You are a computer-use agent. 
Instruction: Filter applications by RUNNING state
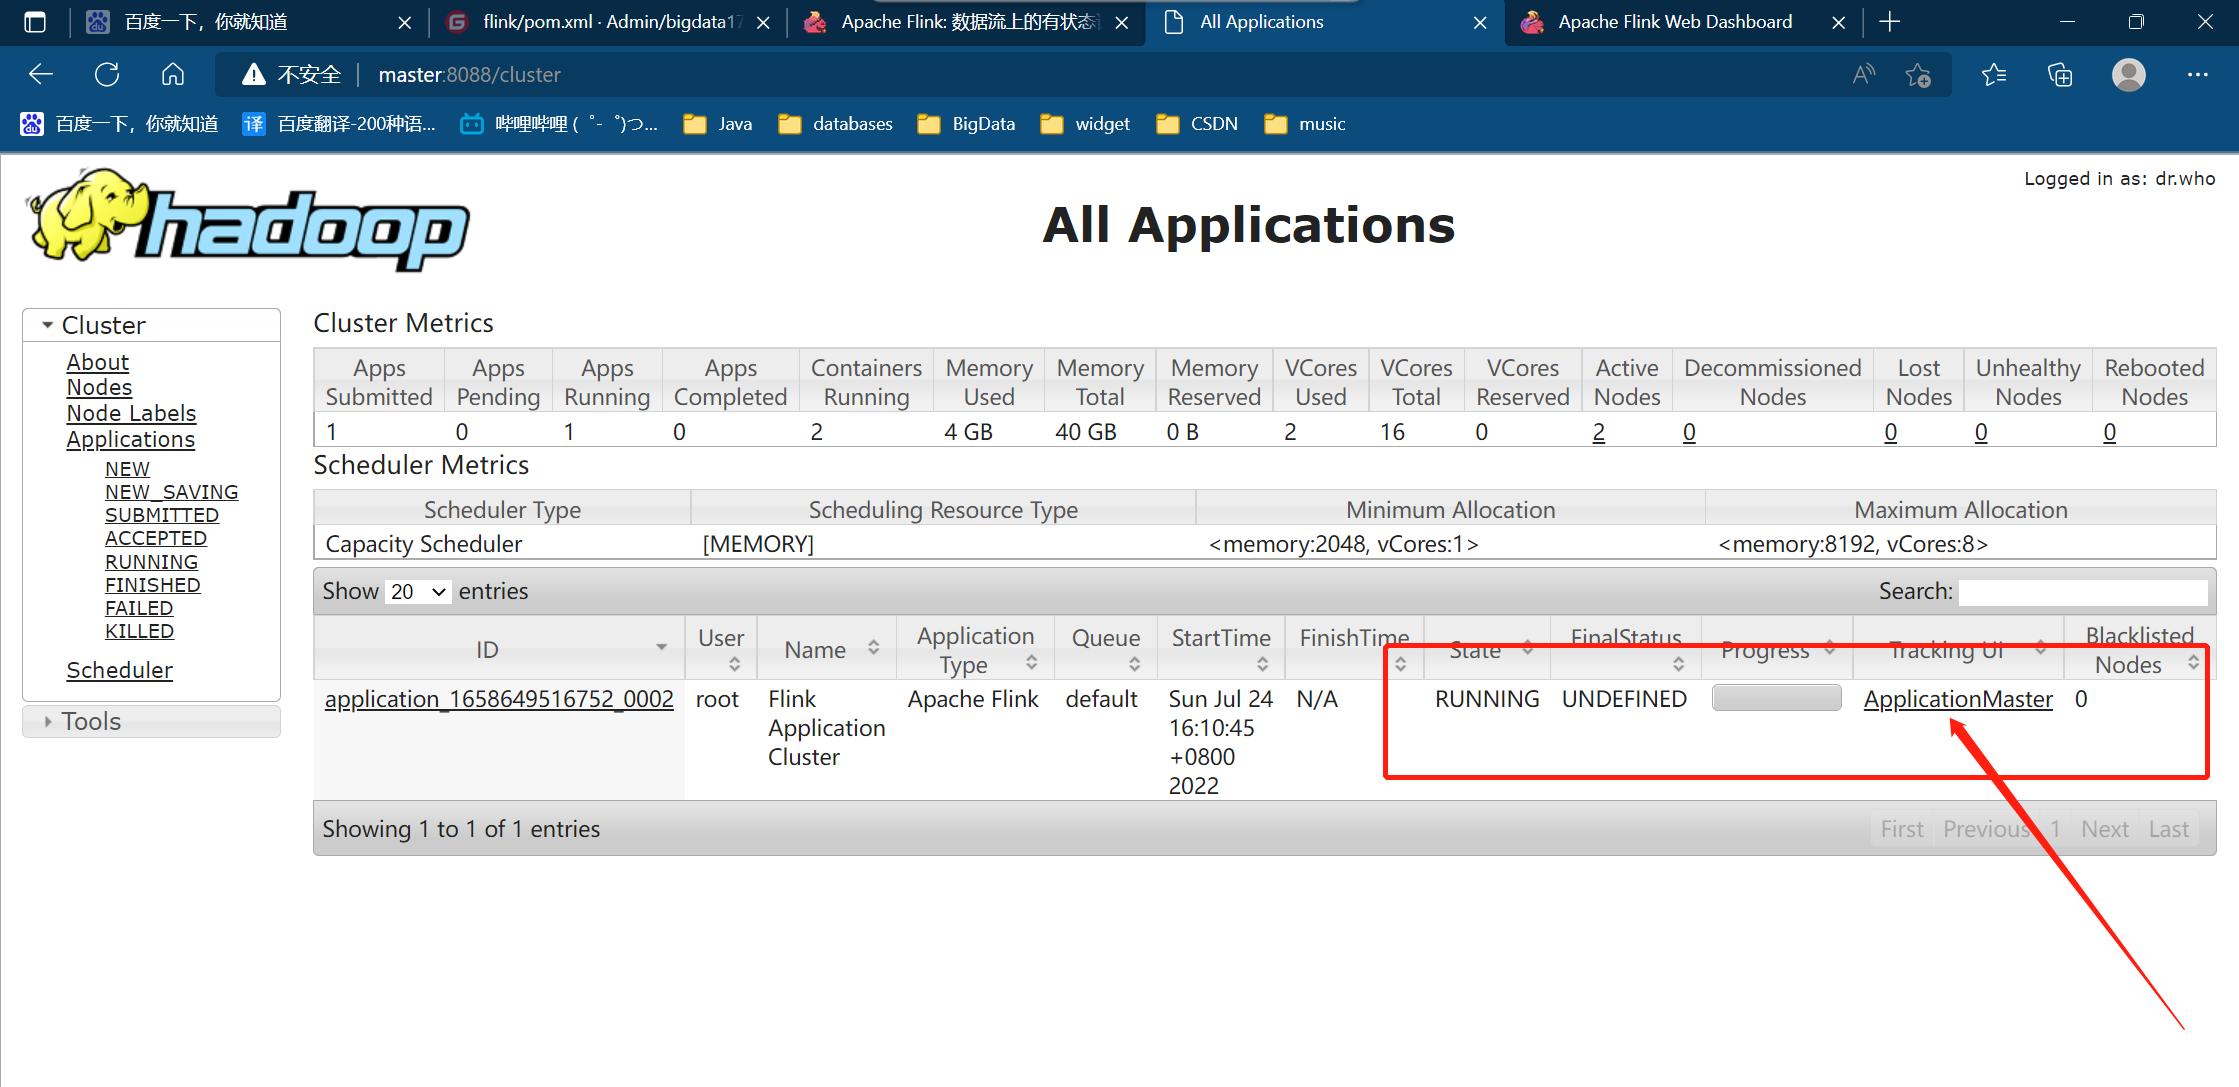point(151,562)
